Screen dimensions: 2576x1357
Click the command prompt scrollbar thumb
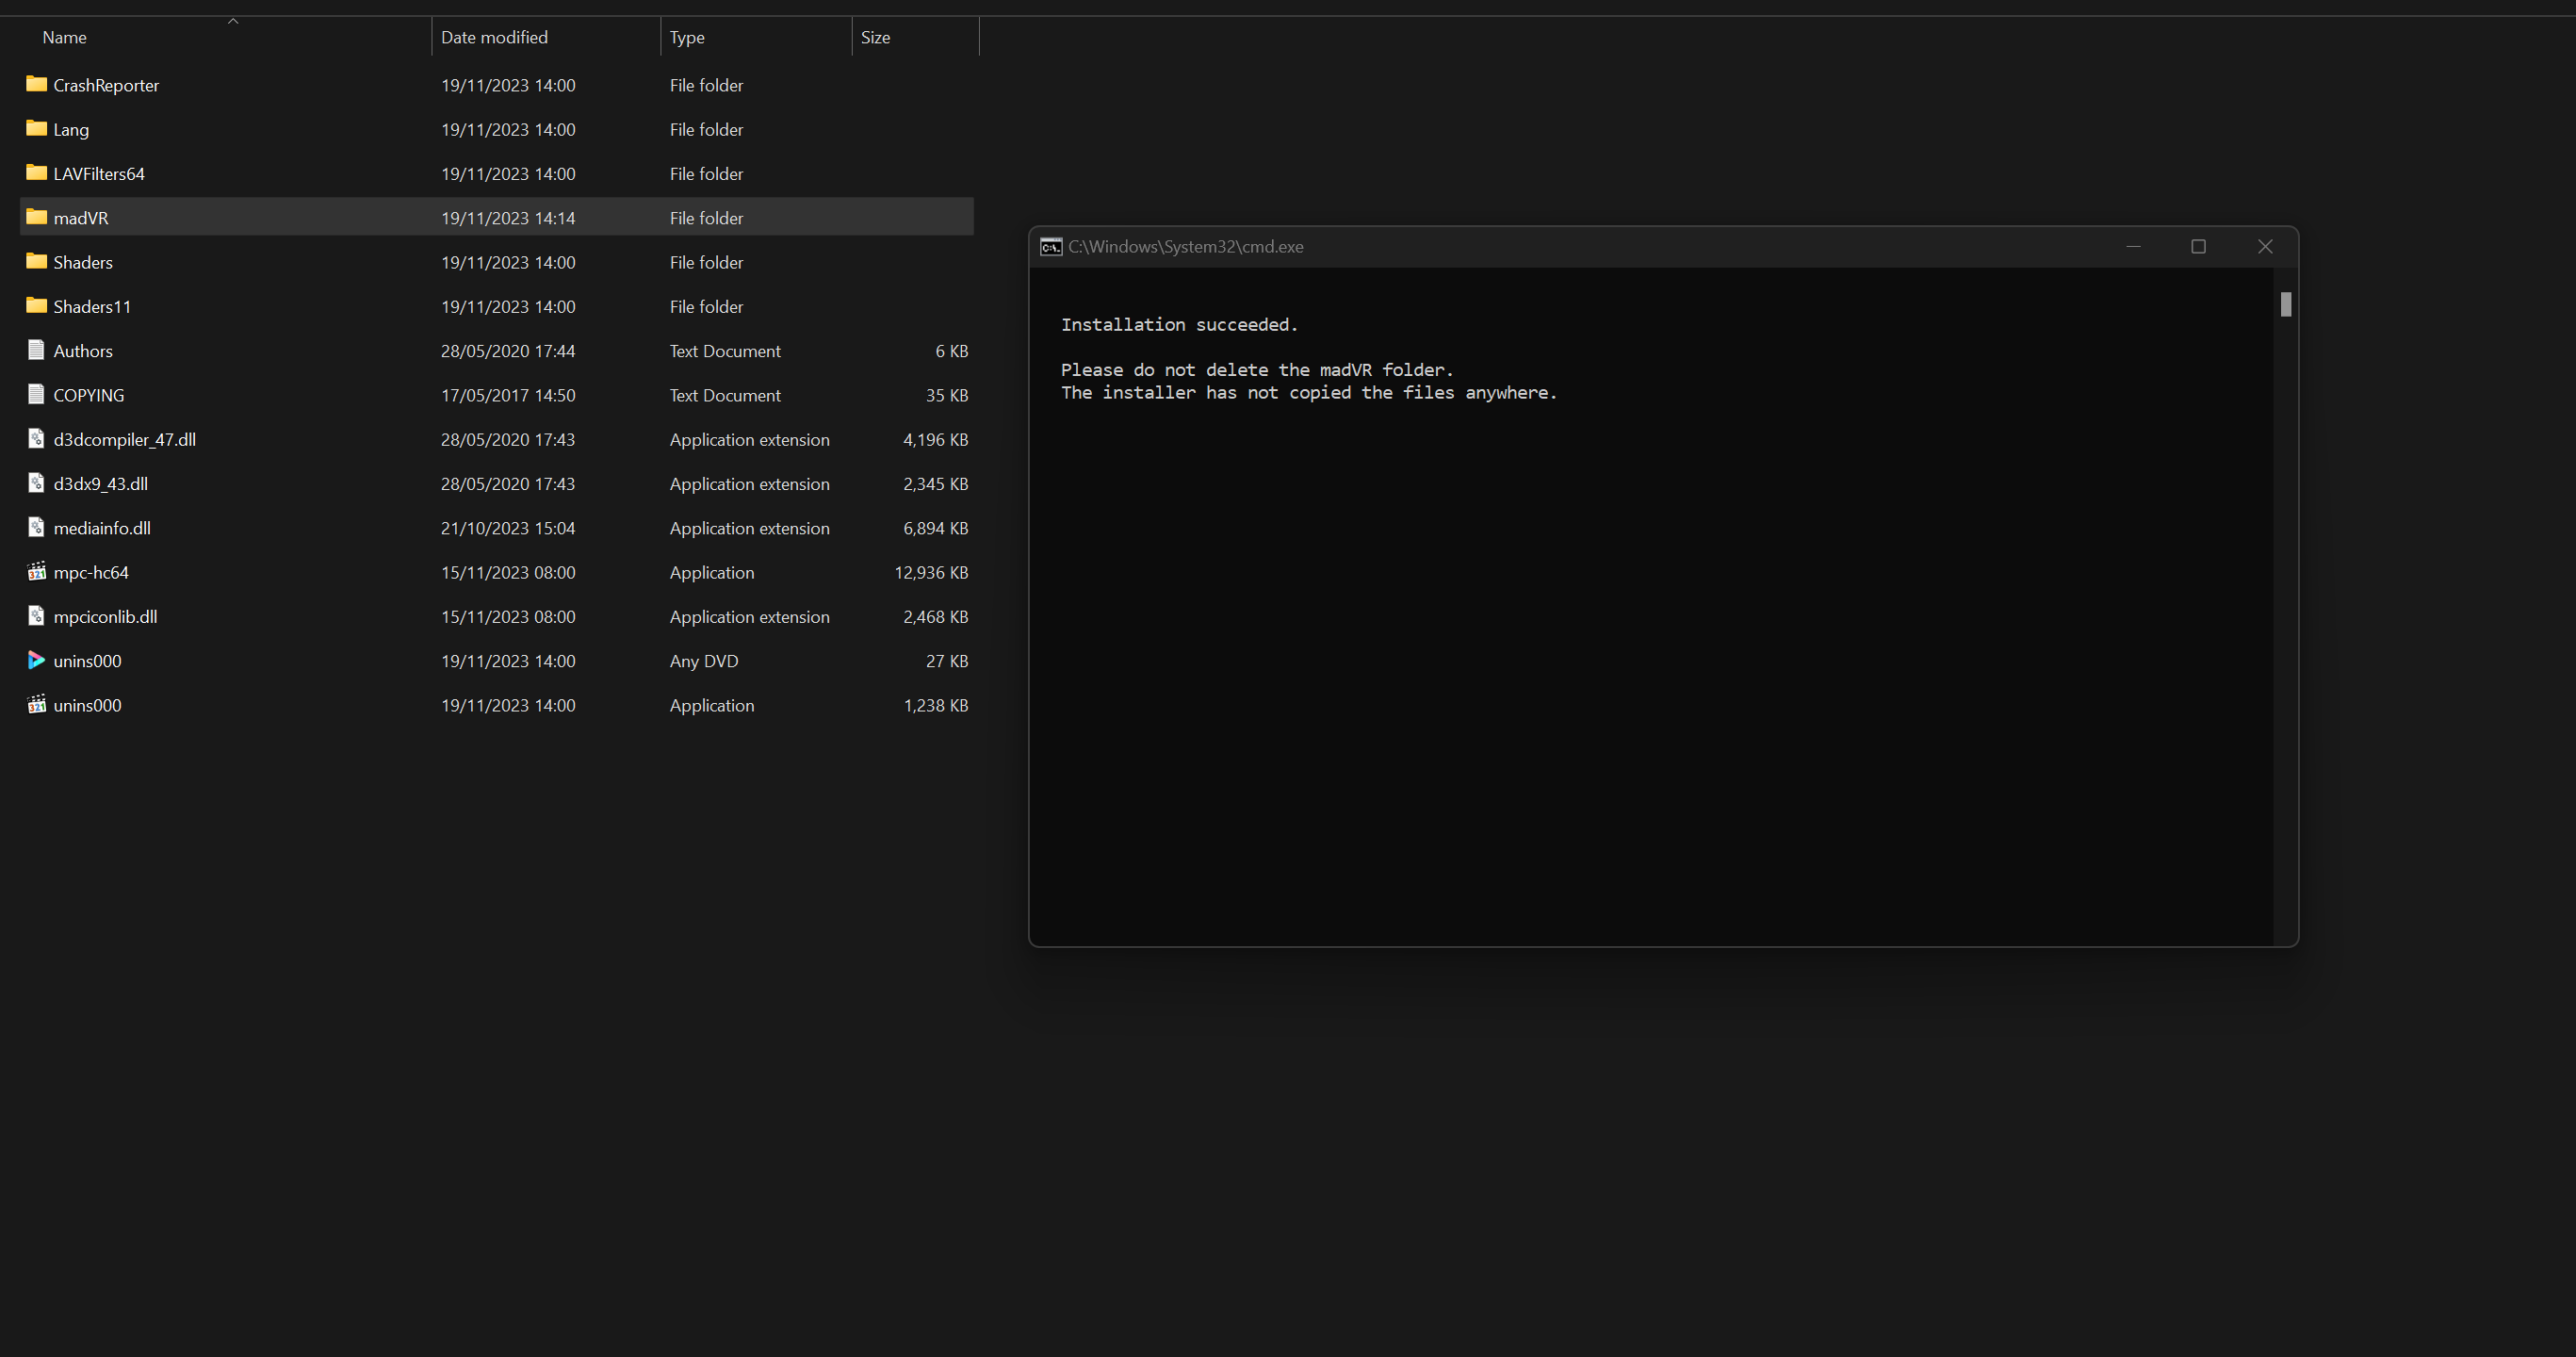coord(2286,304)
